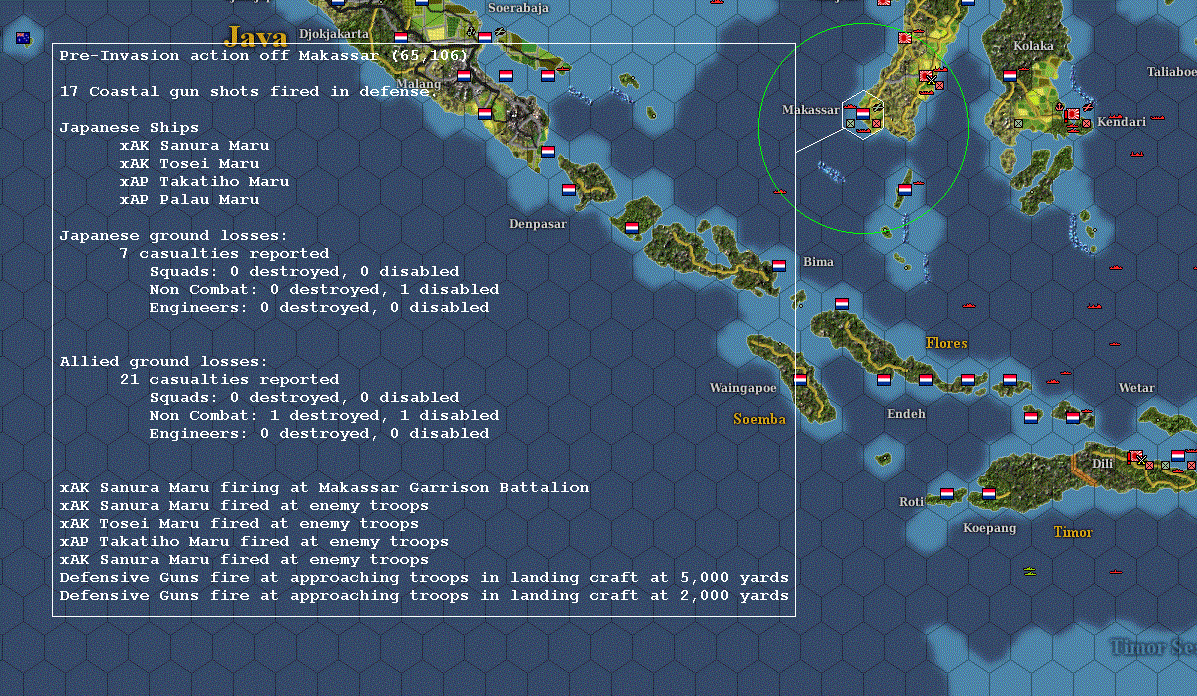Screen dimensions: 1197x696
Task: Click the 'Japanese ground losses:' heading
Action: [x=173, y=236]
